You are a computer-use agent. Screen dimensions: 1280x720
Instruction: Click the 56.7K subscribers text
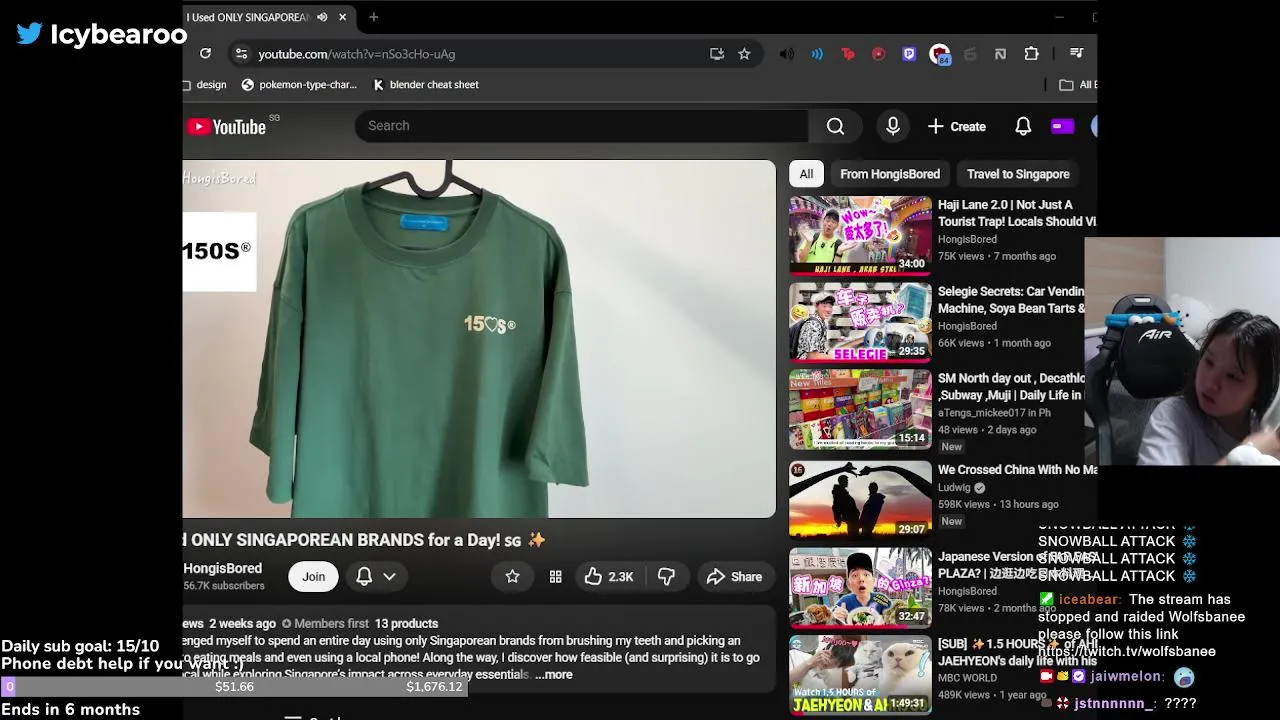pyautogui.click(x=224, y=586)
